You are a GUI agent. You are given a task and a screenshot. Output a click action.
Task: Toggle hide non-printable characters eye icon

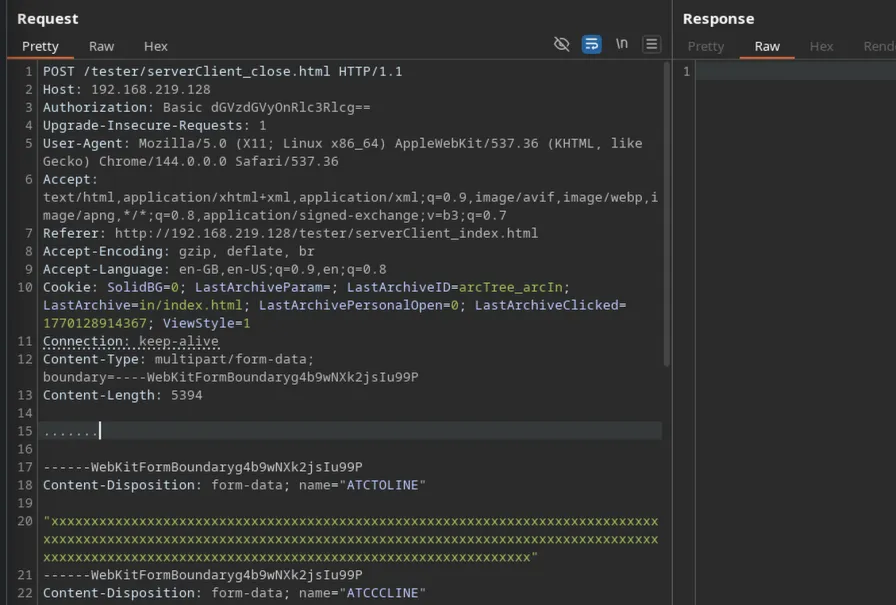pyautogui.click(x=561, y=44)
